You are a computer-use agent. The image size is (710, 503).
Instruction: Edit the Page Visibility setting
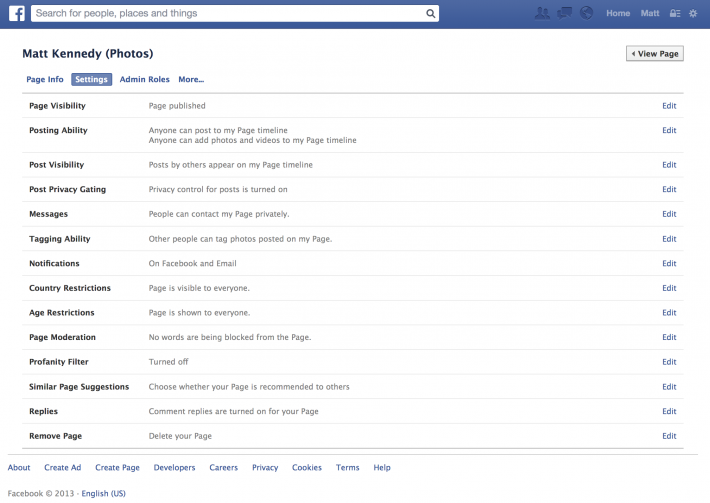[x=669, y=105]
